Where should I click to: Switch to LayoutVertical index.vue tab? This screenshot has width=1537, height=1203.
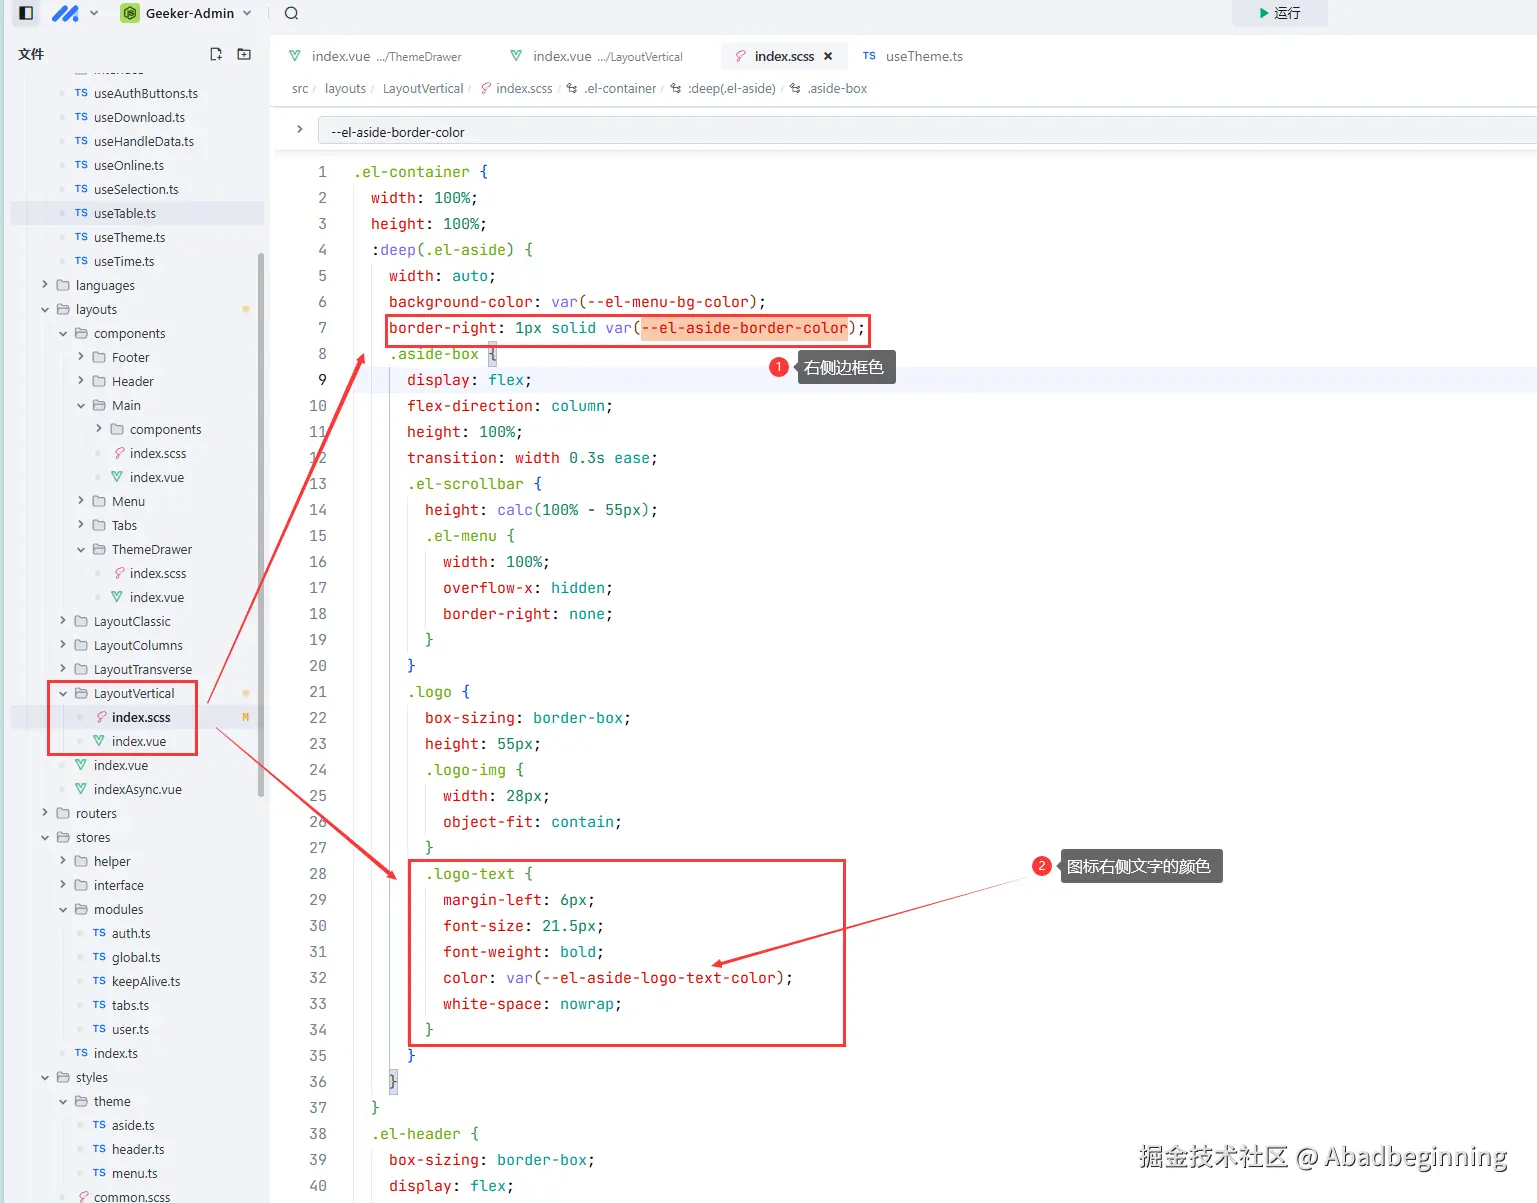pyautogui.click(x=596, y=56)
